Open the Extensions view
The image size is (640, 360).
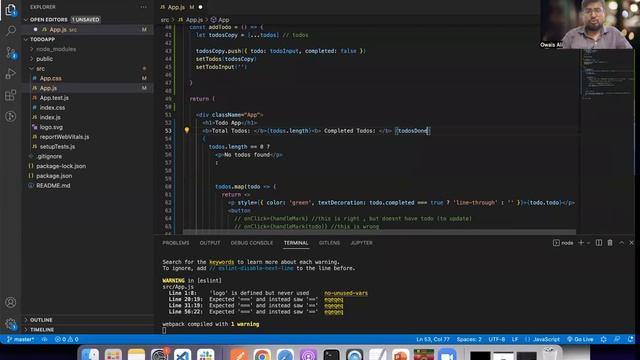coord(11,95)
